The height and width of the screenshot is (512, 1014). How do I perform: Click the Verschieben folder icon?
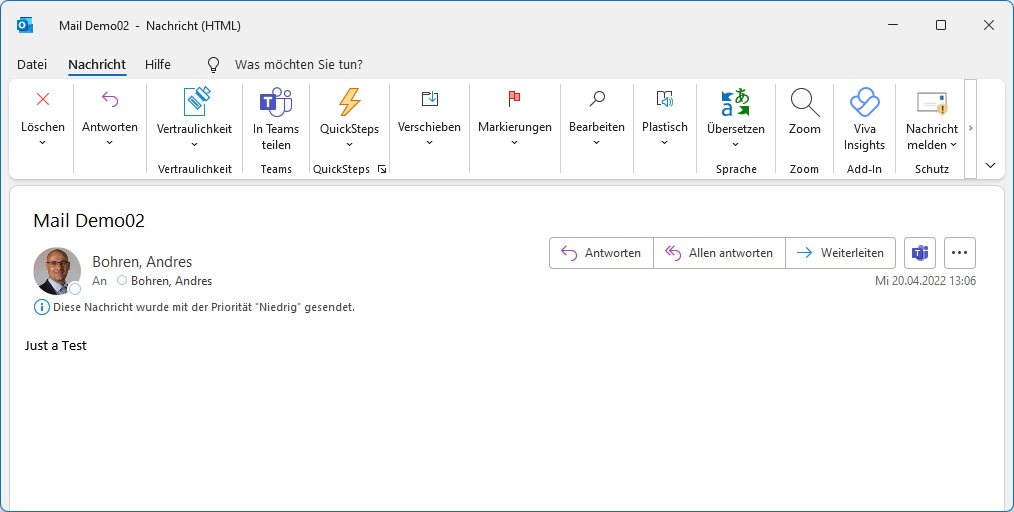[429, 99]
